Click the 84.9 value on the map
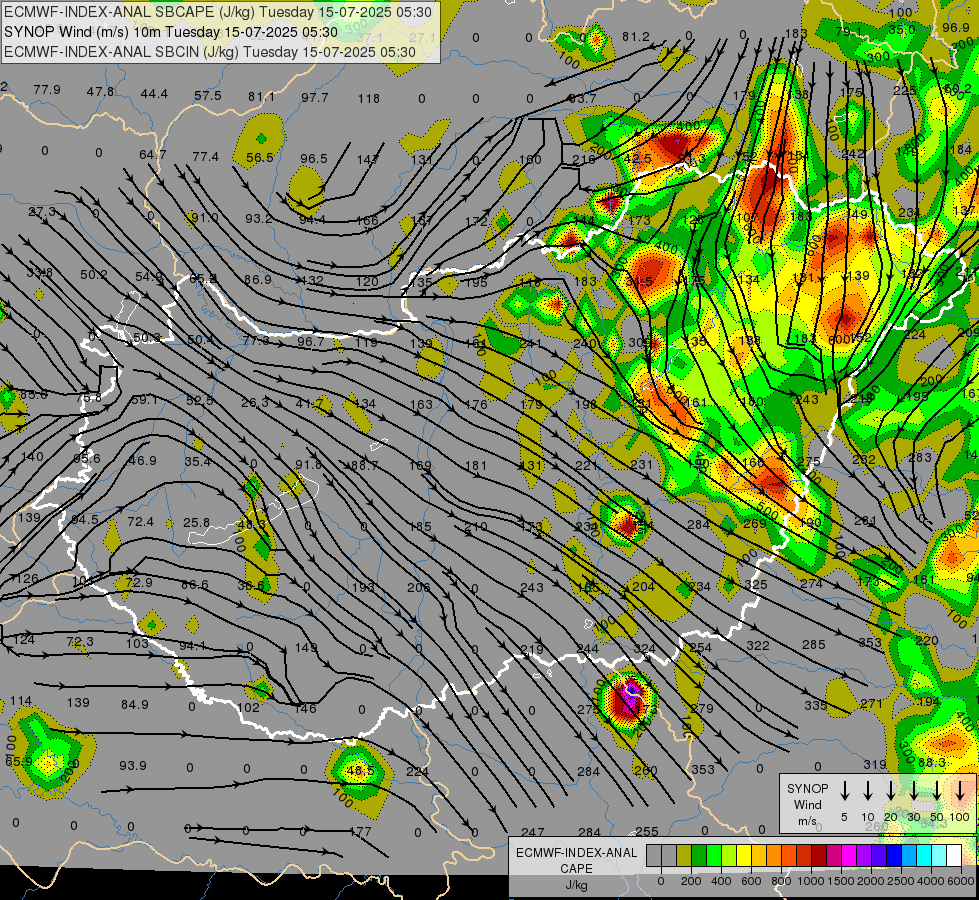979x900 pixels. (x=135, y=705)
